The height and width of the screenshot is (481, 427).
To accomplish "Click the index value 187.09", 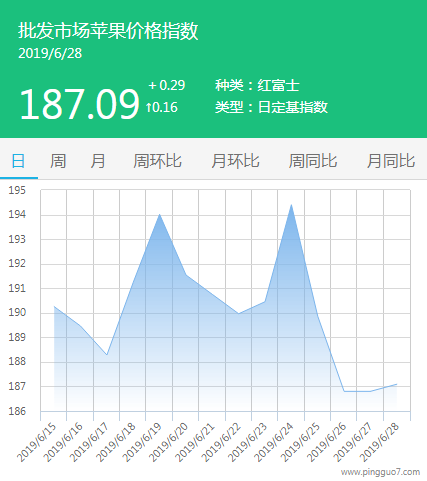I will click(x=79, y=104).
